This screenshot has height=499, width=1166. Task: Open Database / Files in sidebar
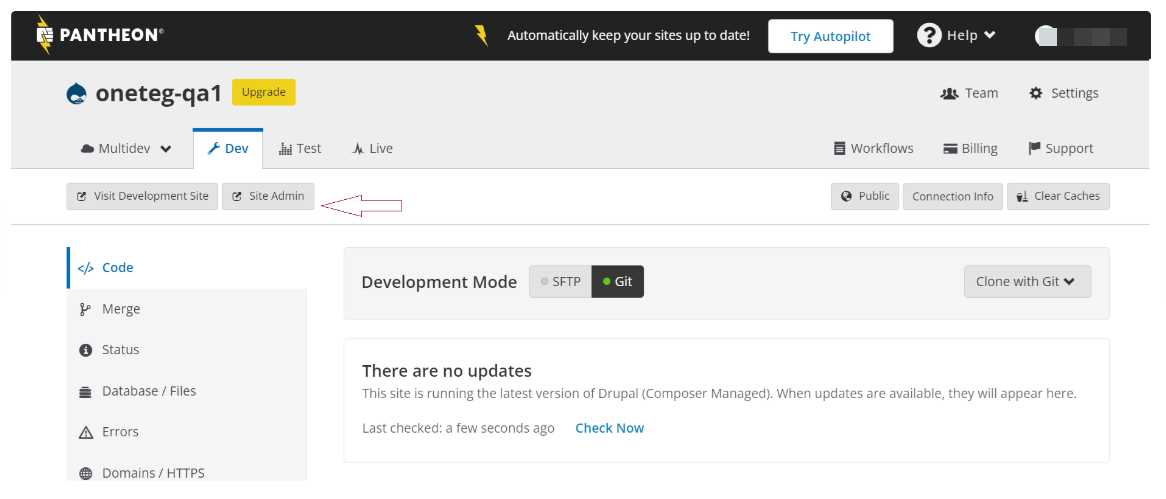point(149,391)
